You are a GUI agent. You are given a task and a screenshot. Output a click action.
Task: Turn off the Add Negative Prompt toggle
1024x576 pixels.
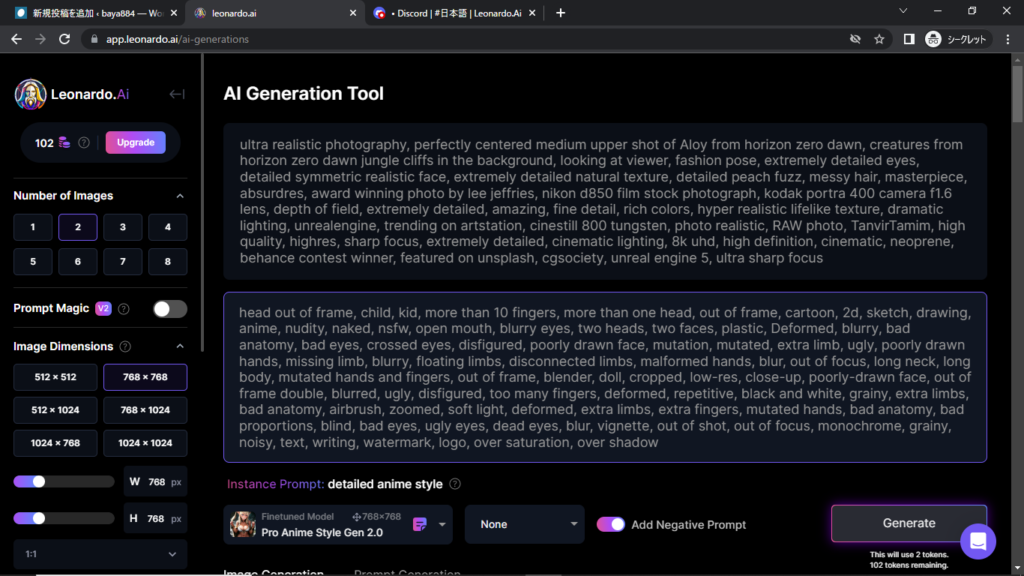(611, 524)
